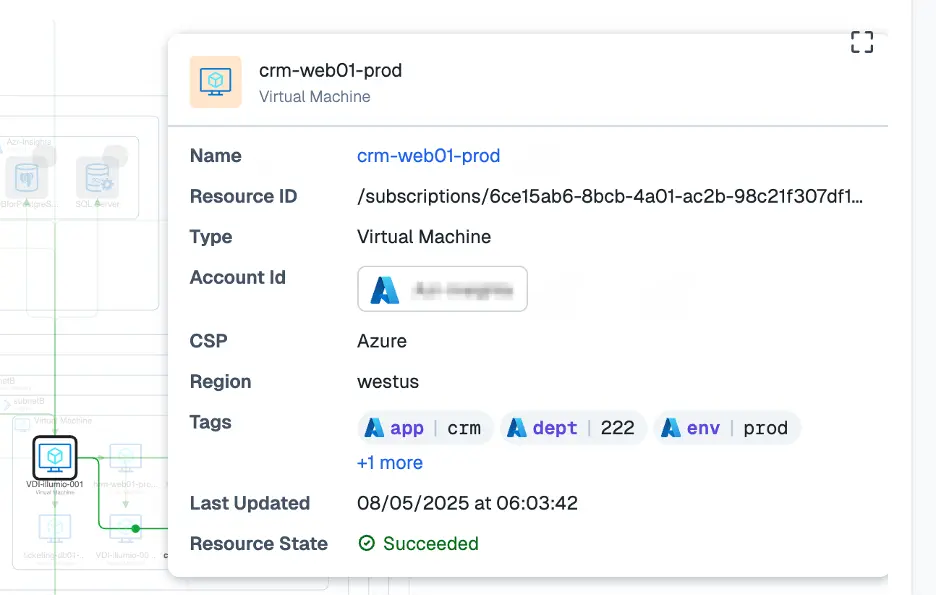Click the ticketing-db01 machine icon
This screenshot has height=596, width=936.
tap(54, 528)
